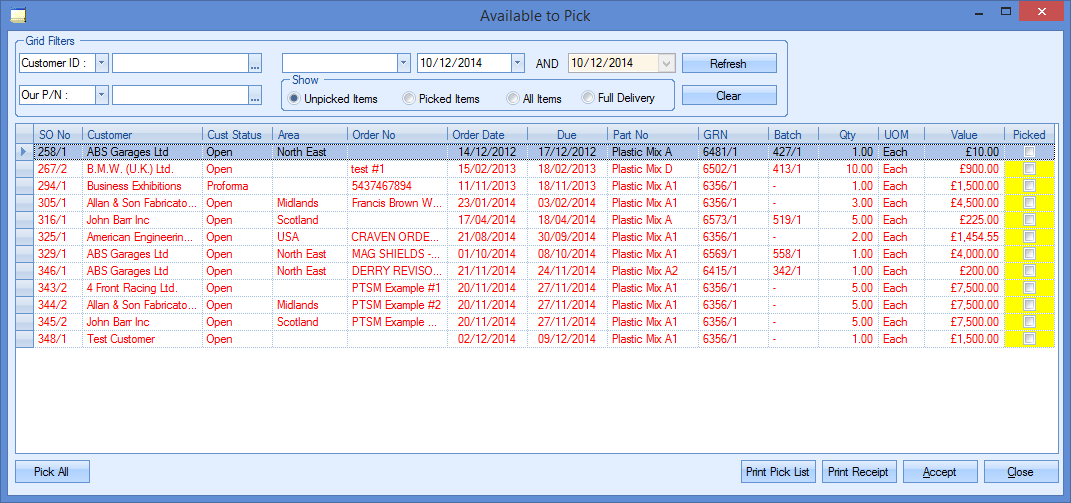Expand the Our P/N filter dropdown
This screenshot has width=1071, height=503.
click(102, 95)
